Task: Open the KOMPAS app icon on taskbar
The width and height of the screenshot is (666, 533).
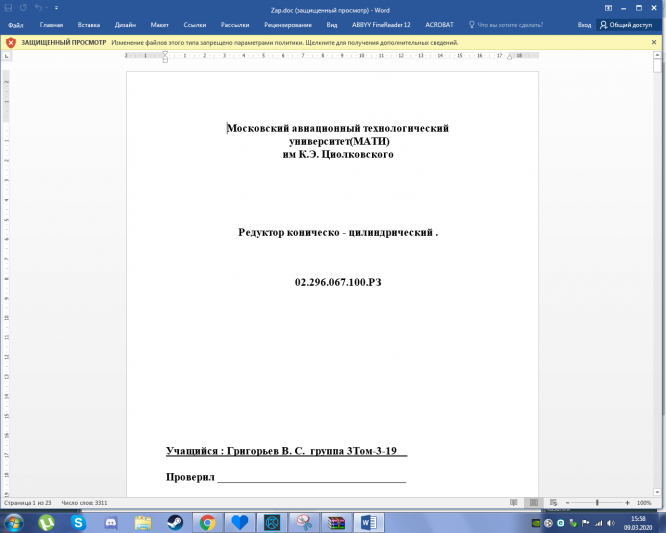Action: pyautogui.click(x=272, y=522)
